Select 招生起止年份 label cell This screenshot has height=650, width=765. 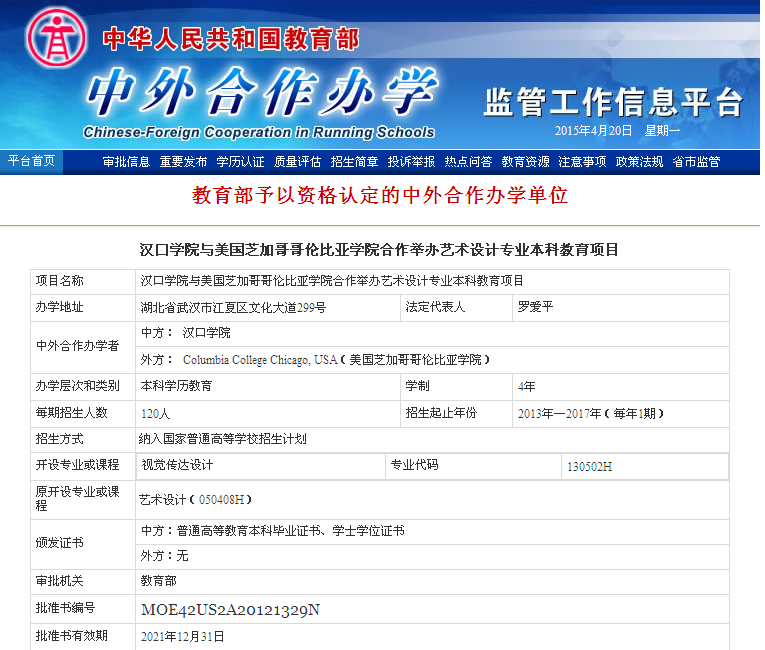(x=456, y=413)
